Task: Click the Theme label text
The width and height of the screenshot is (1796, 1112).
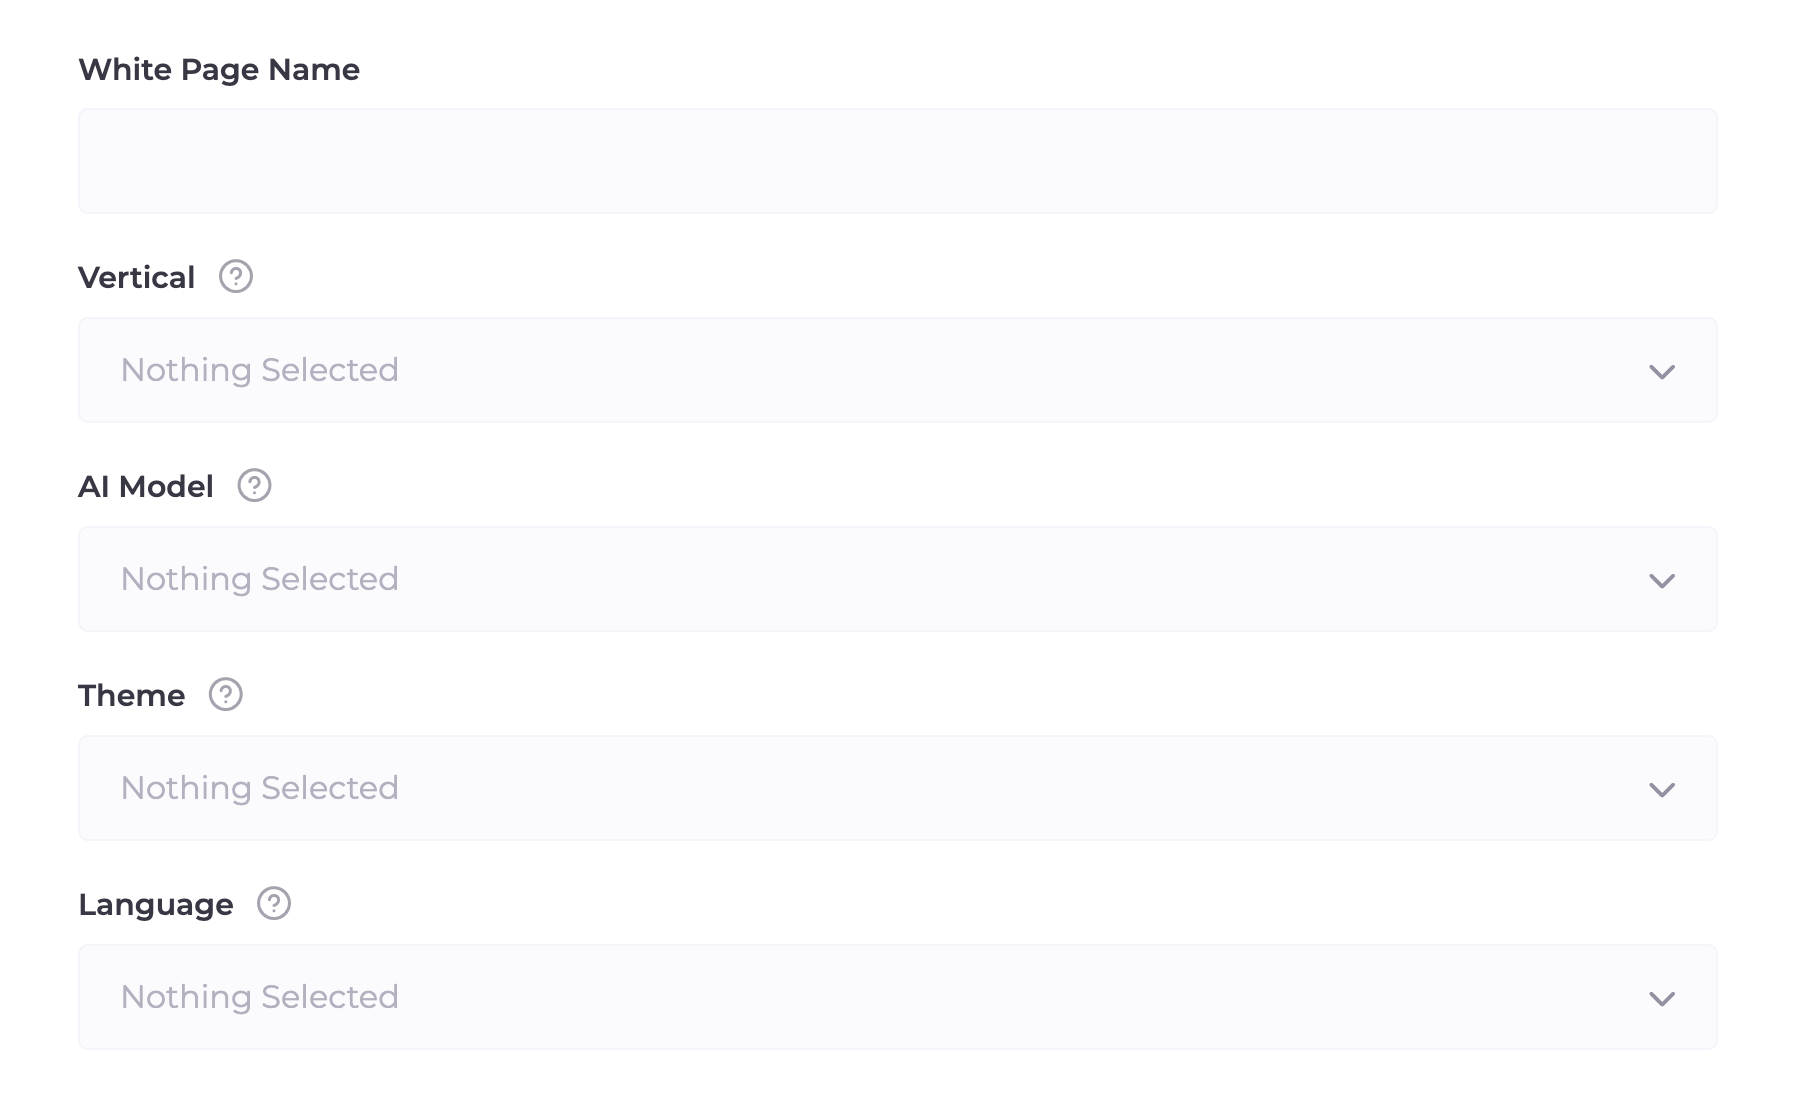Action: click(132, 695)
